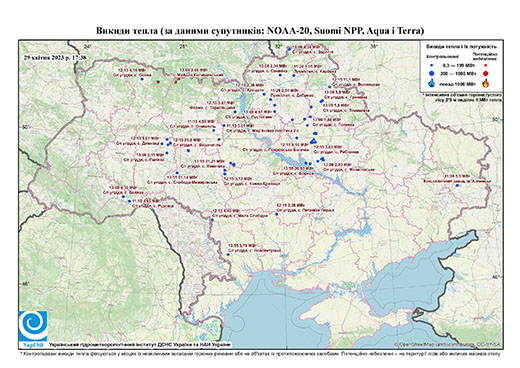Click the 36° longitude label on the top edge
Viewport: 520px width, 368px height.
click(374, 46)
